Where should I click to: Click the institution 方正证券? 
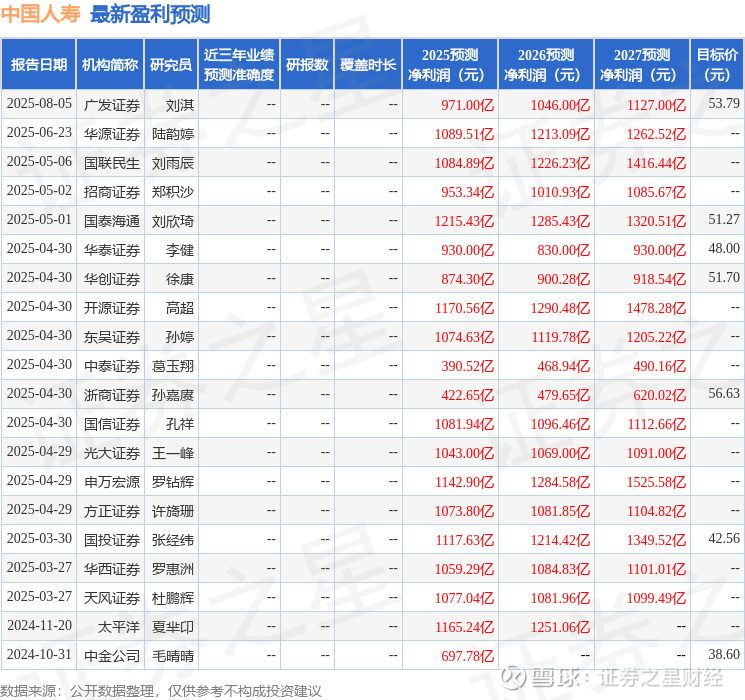click(112, 511)
